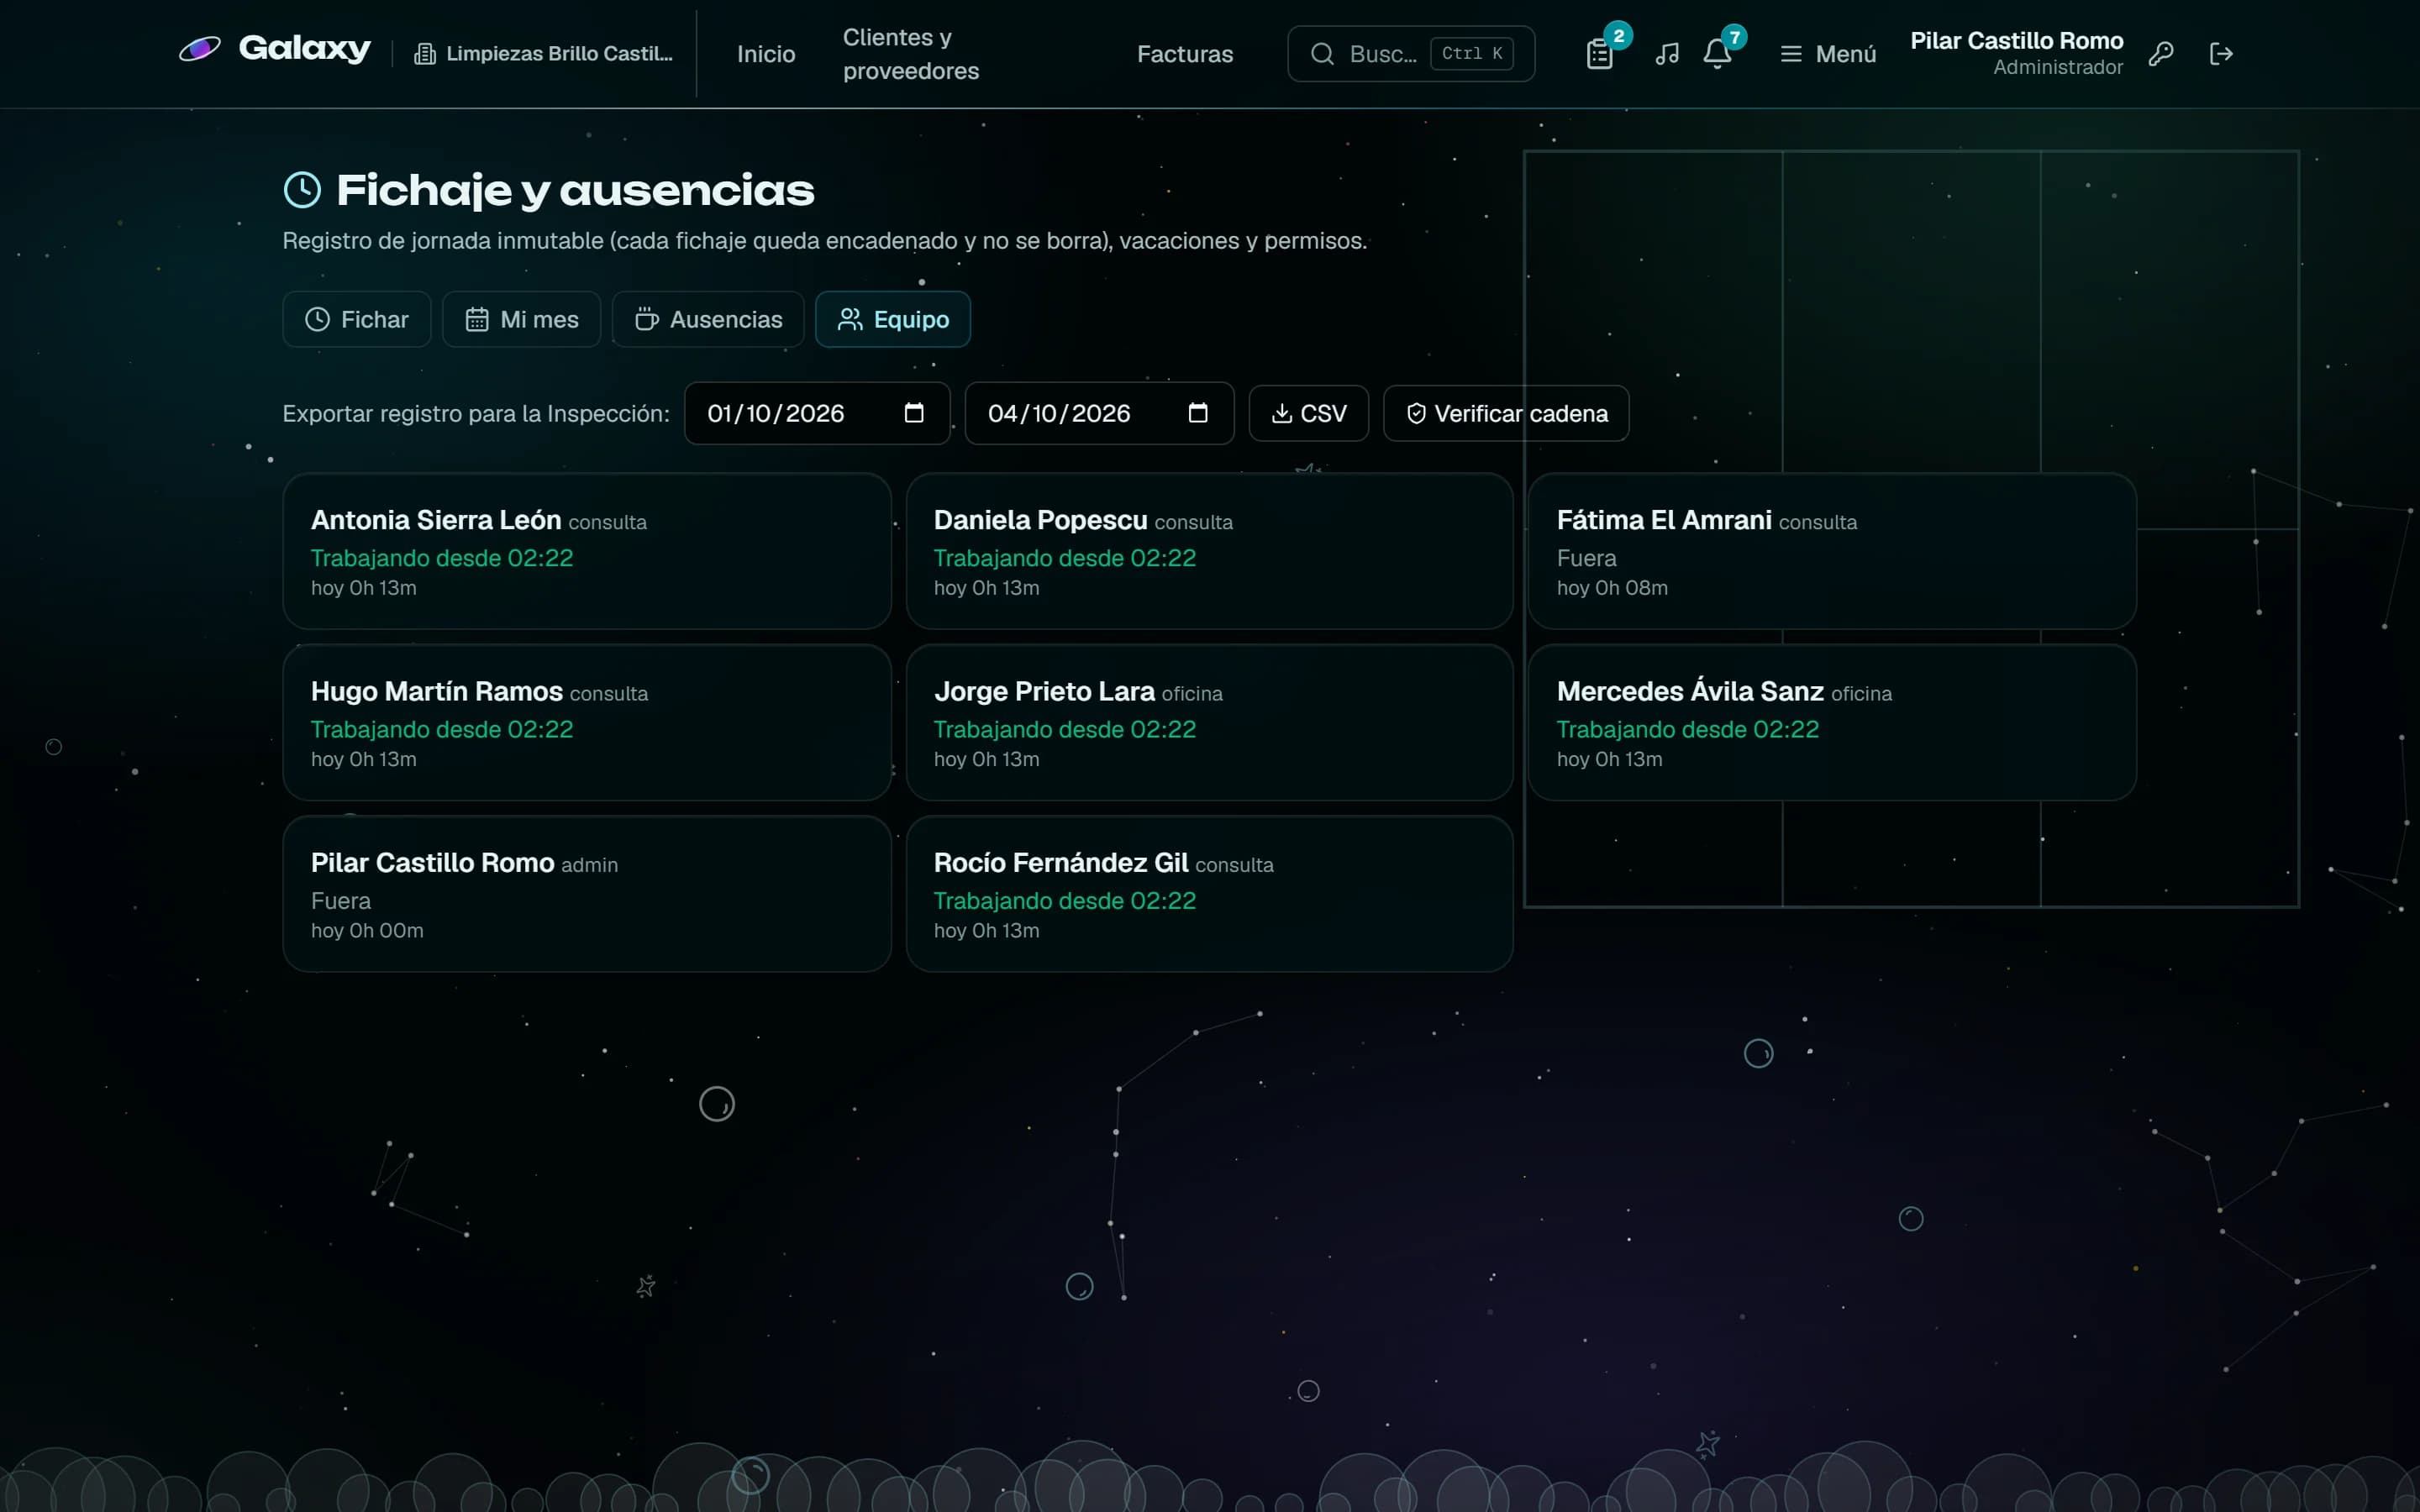The image size is (2420, 1512).
Task: Click the key icon next to the user name
Action: 2161,54
